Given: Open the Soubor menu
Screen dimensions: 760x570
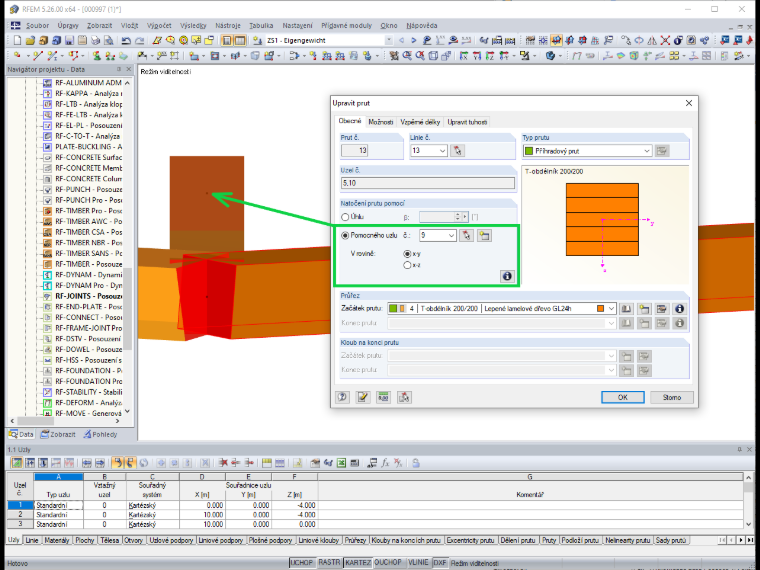Looking at the screenshot, I should (x=37, y=25).
